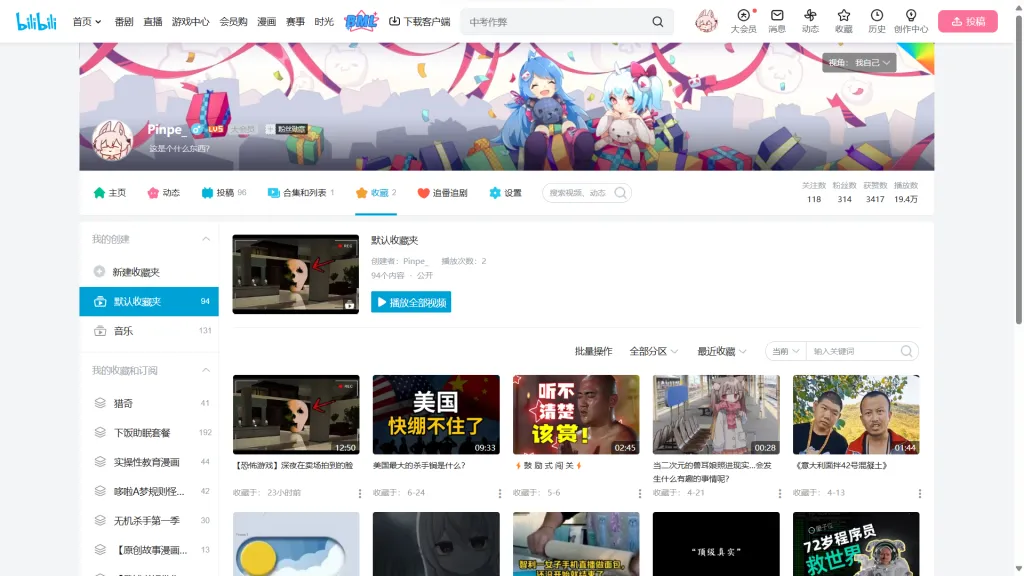Open 历史 history icon
Screen dimensions: 1024x576
click(x=877, y=21)
